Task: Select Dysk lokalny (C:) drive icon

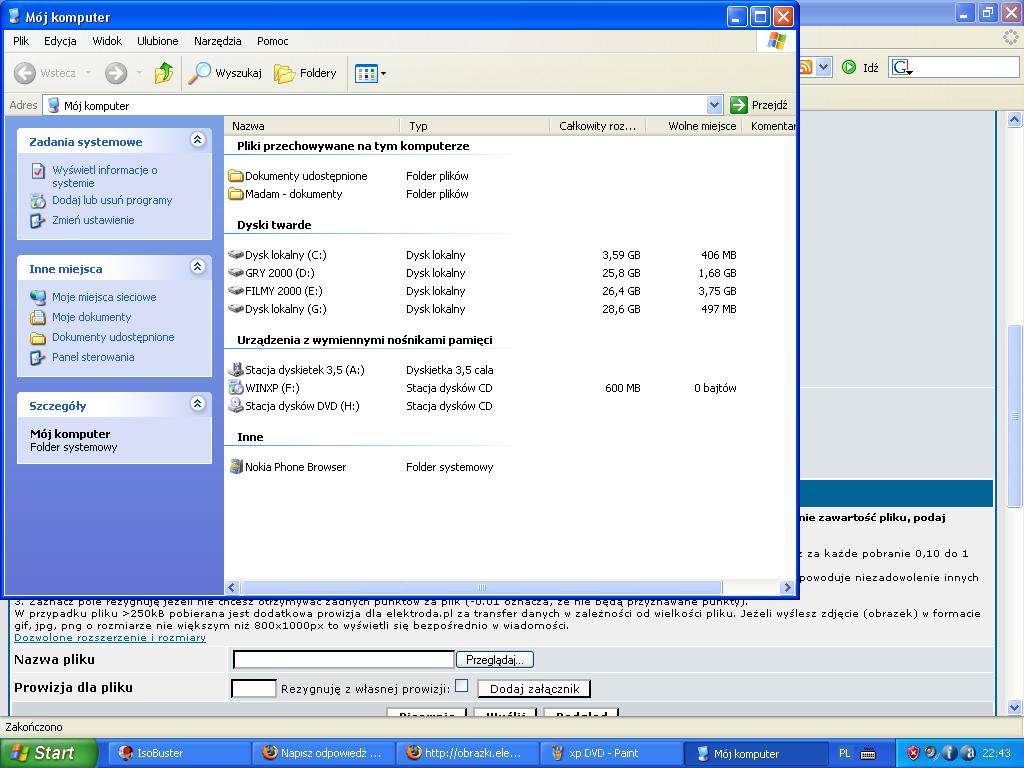Action: tap(236, 255)
